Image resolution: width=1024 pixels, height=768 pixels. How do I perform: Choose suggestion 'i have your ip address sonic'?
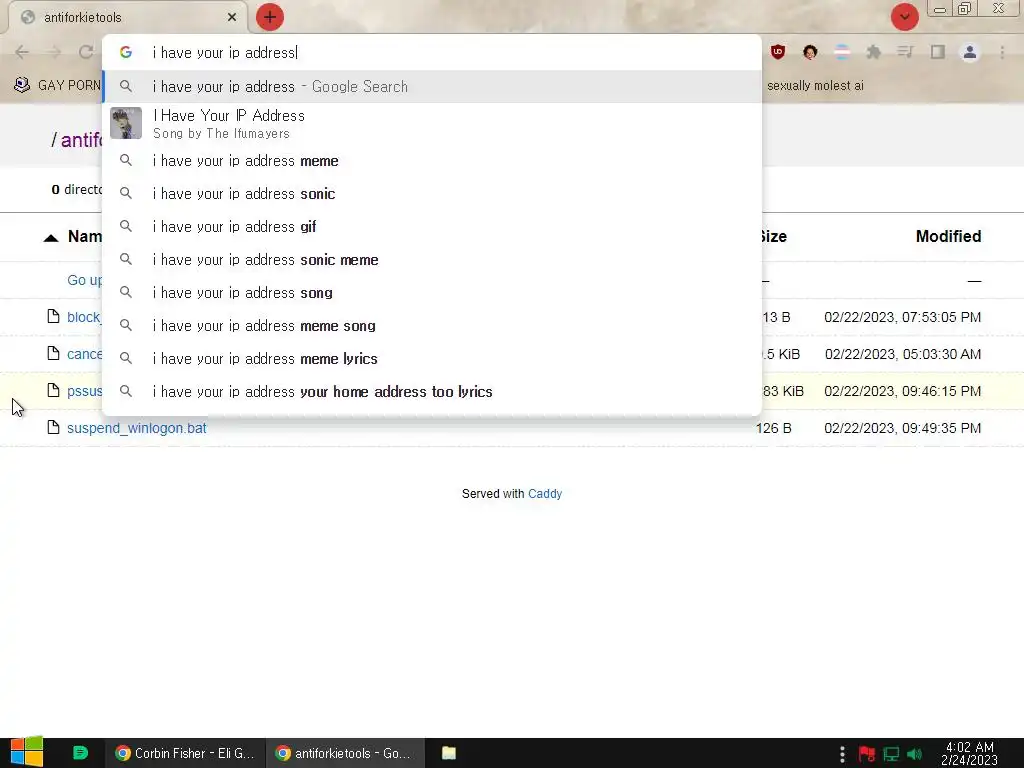tap(432, 193)
